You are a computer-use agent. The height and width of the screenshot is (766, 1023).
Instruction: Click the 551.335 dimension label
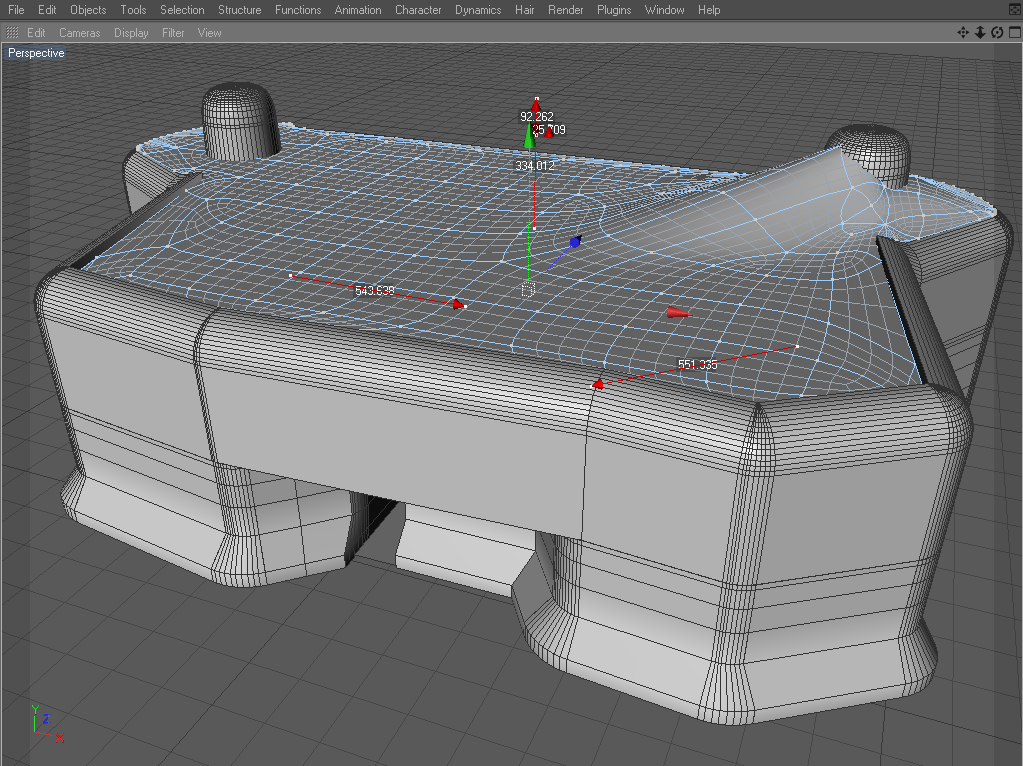pyautogui.click(x=697, y=365)
